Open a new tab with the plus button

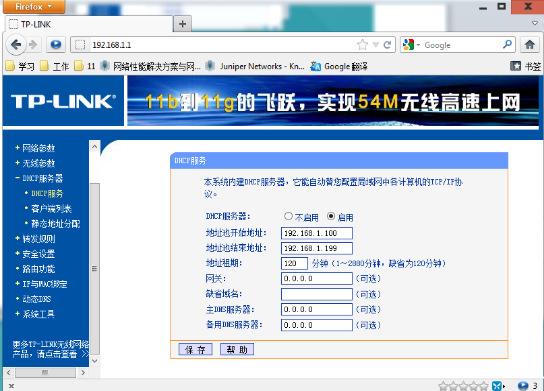point(182,24)
